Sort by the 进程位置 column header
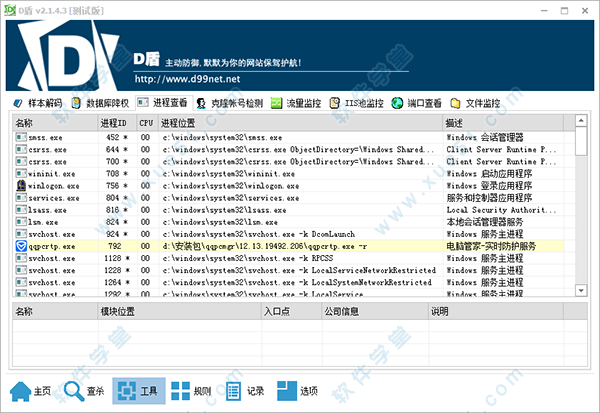Screen dimensions: 600x413 pyautogui.click(x=301, y=123)
